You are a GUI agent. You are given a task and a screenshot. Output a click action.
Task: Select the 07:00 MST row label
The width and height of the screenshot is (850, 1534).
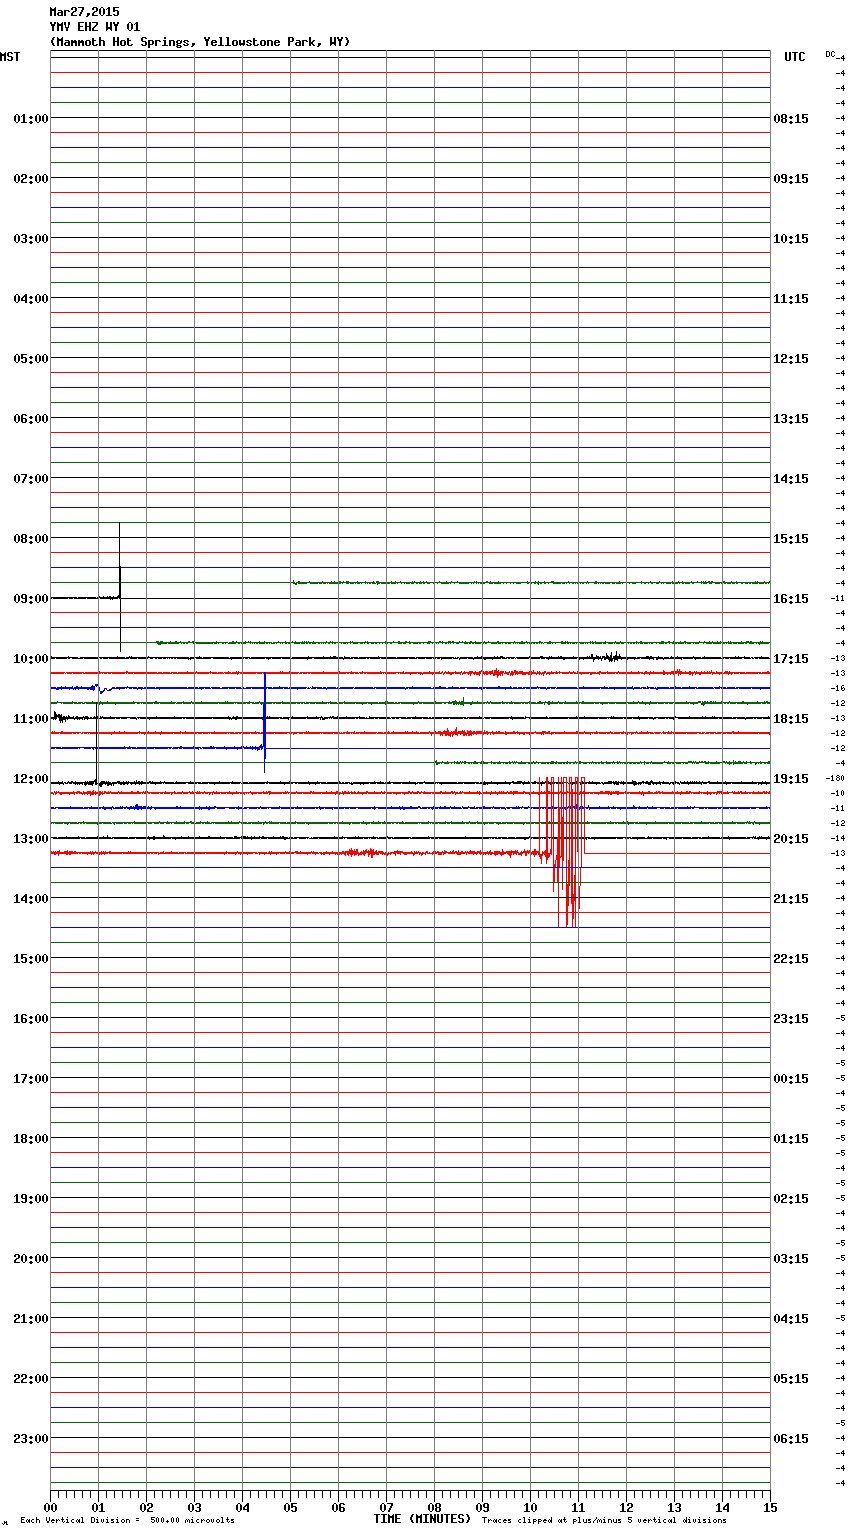click(x=31, y=479)
